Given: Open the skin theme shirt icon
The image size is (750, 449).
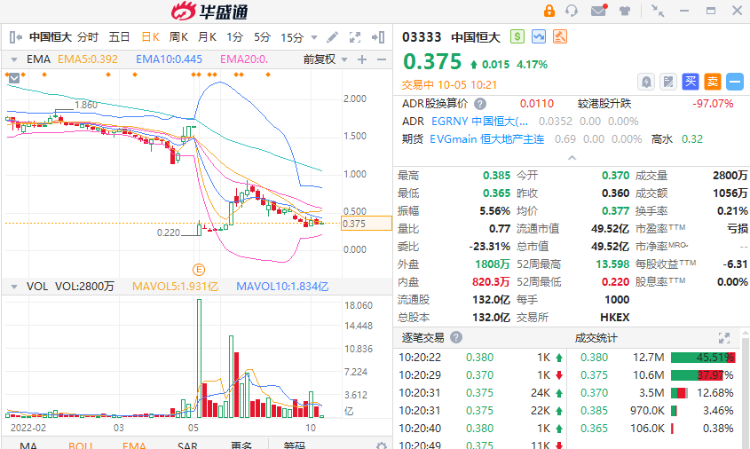Looking at the screenshot, I should [625, 11].
